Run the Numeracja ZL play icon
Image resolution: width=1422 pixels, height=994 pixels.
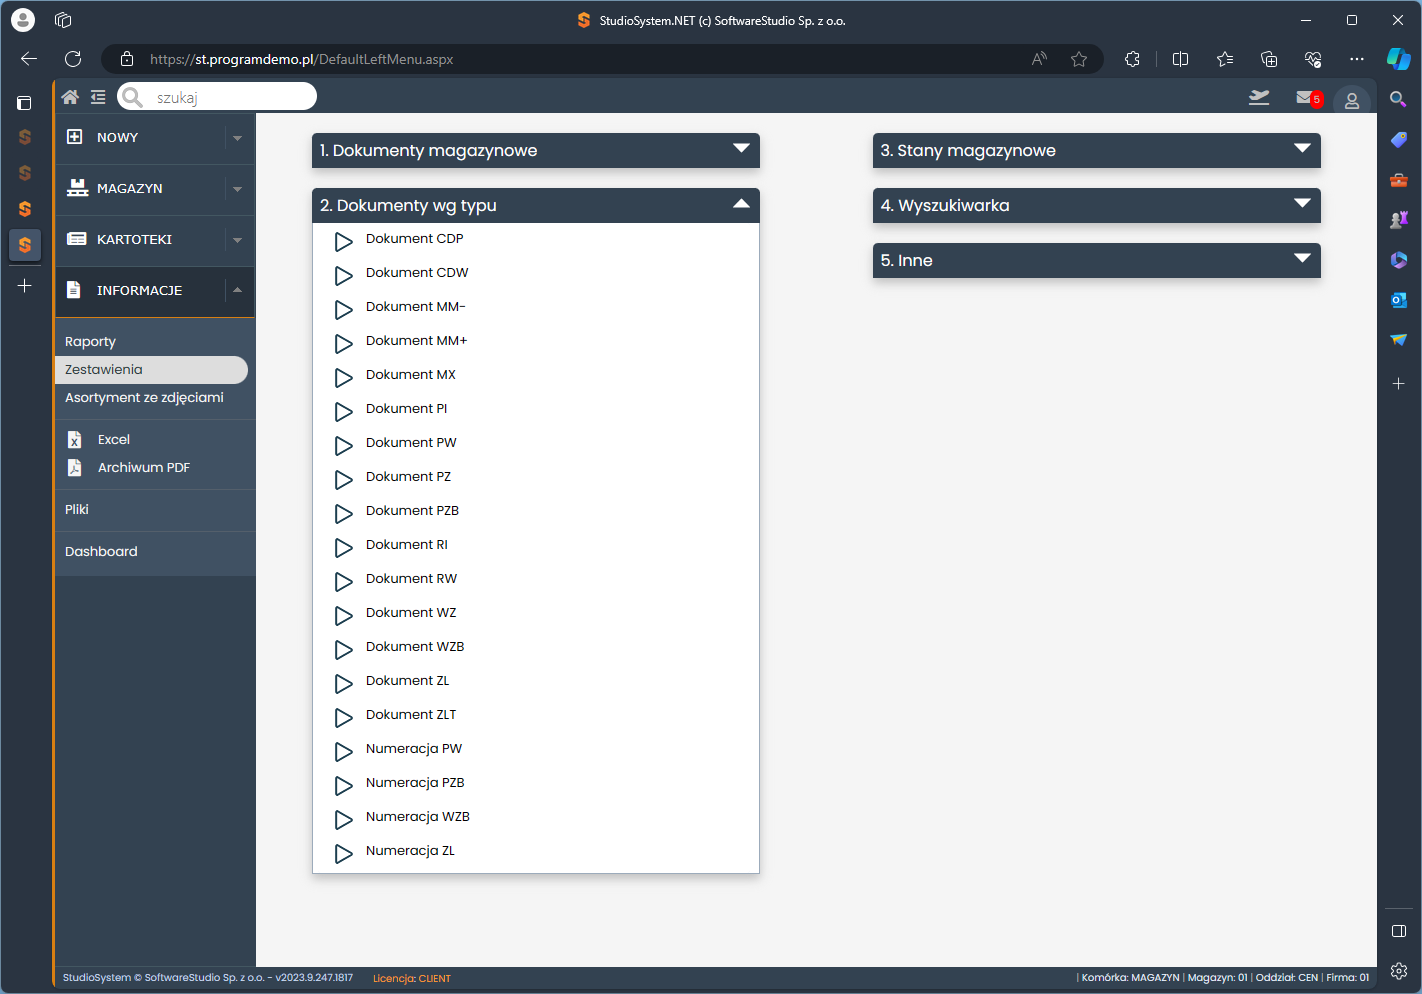[x=343, y=853]
